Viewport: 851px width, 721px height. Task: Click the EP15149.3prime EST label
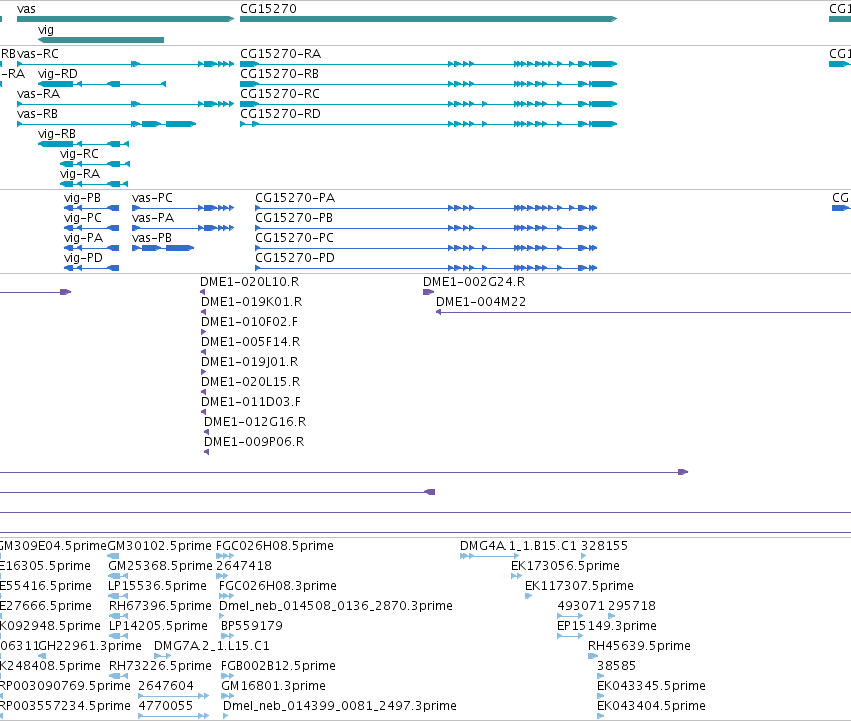(x=607, y=626)
